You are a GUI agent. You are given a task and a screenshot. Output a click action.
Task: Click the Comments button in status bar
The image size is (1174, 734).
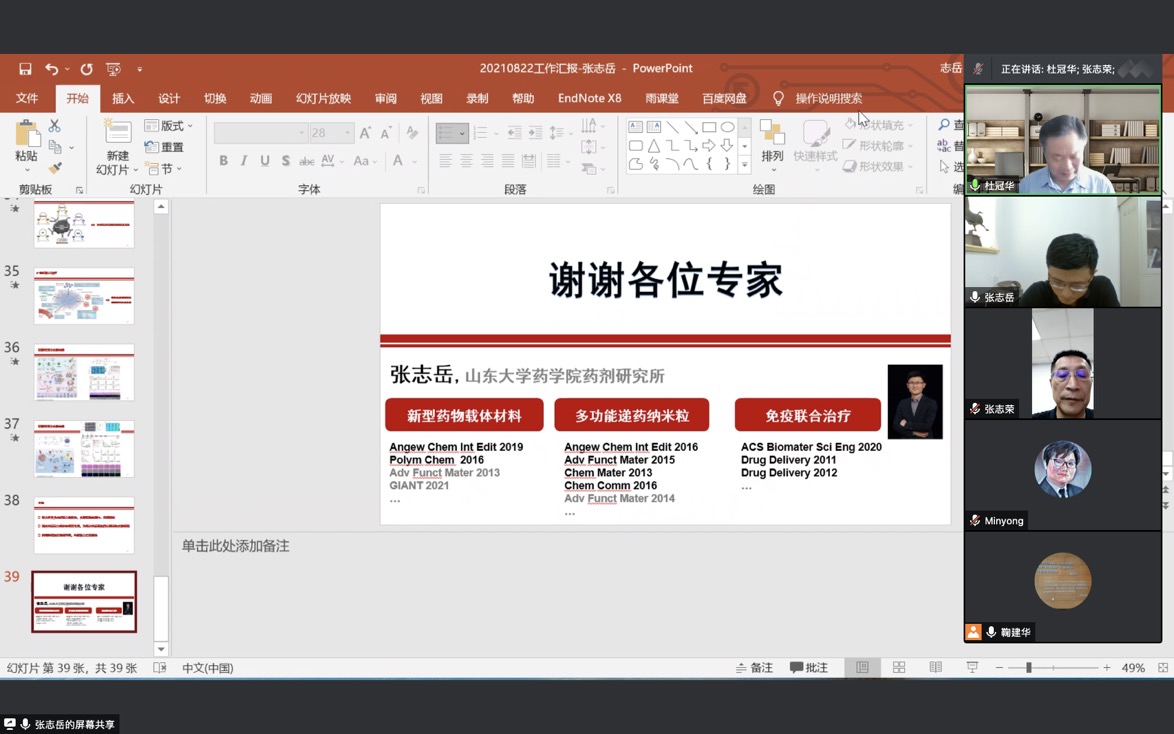[x=809, y=668]
